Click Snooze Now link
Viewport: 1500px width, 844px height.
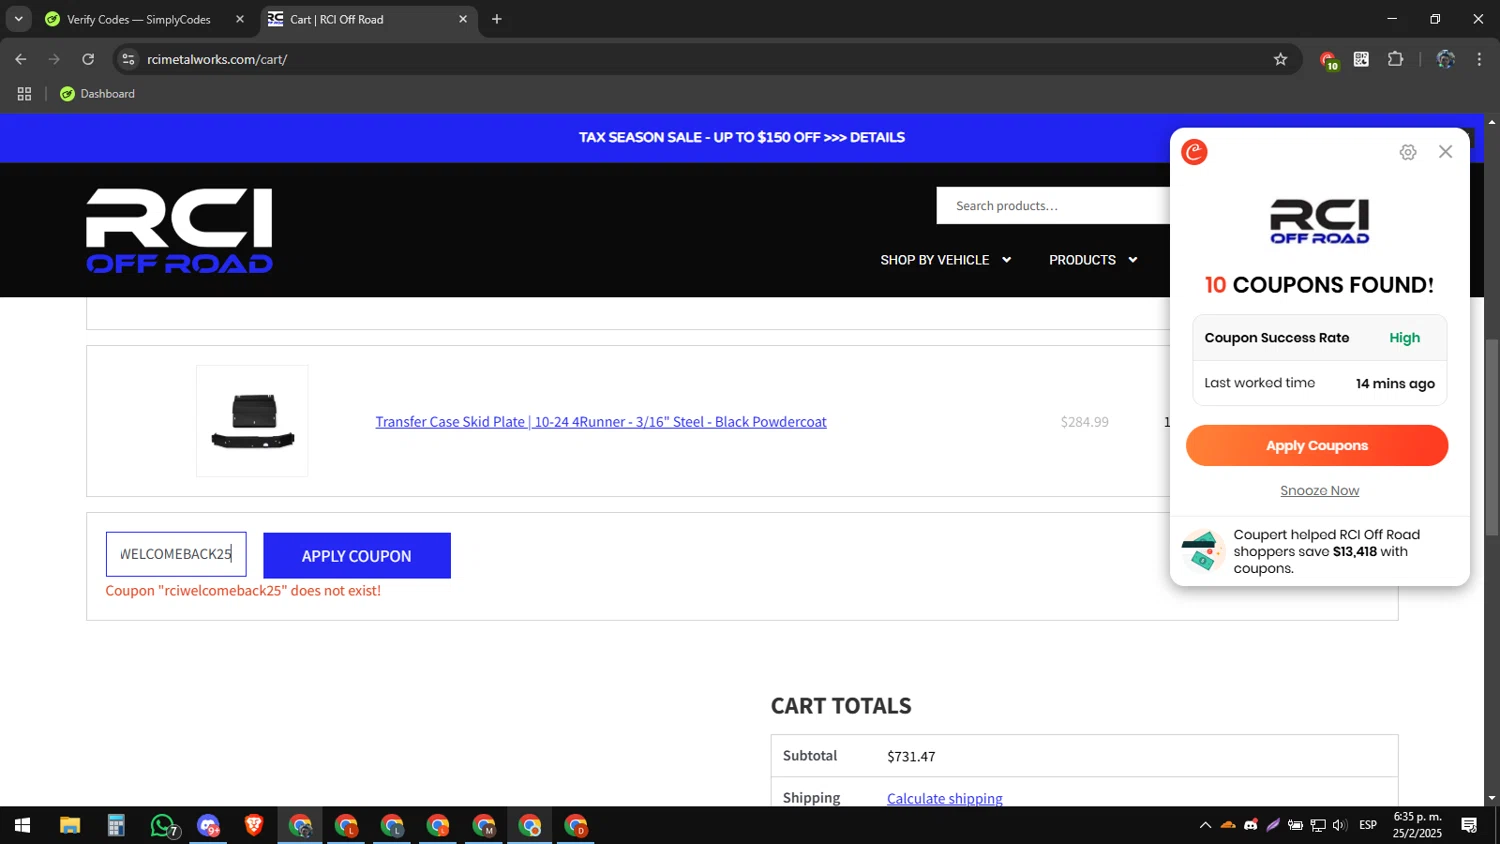(x=1319, y=490)
